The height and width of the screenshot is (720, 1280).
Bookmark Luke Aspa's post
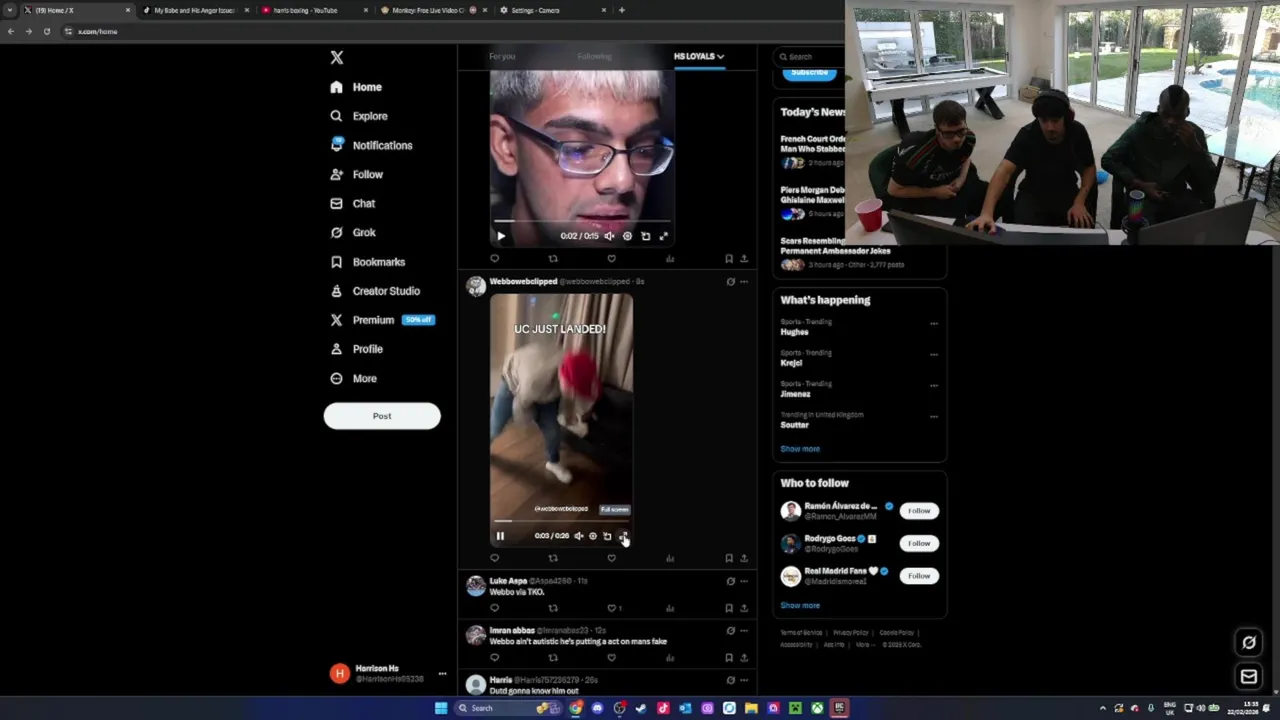click(x=729, y=608)
